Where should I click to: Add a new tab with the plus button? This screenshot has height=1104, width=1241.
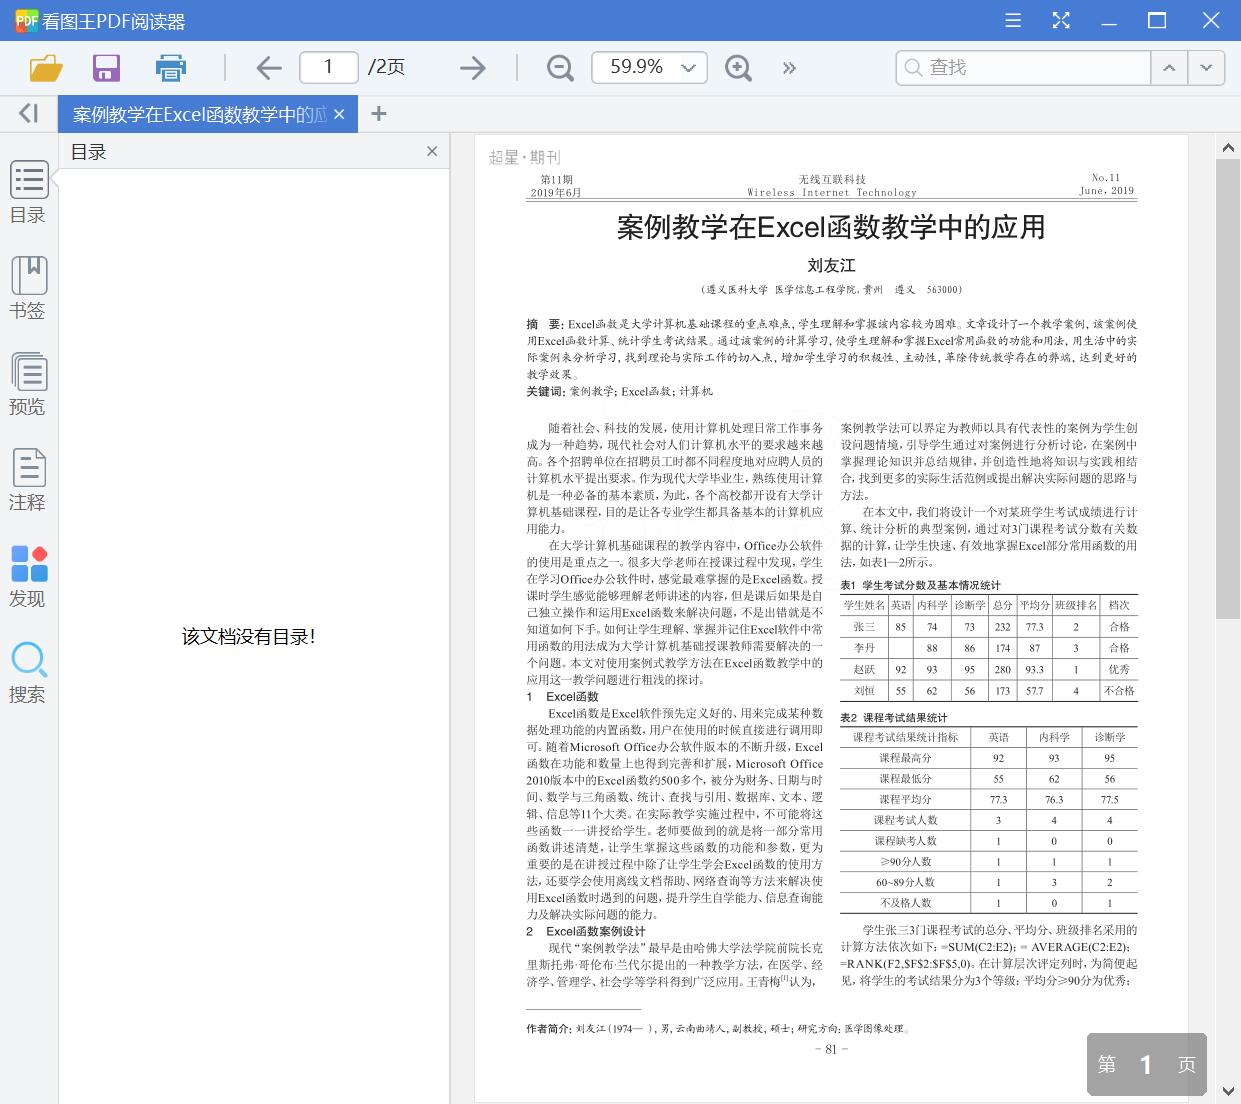point(378,114)
